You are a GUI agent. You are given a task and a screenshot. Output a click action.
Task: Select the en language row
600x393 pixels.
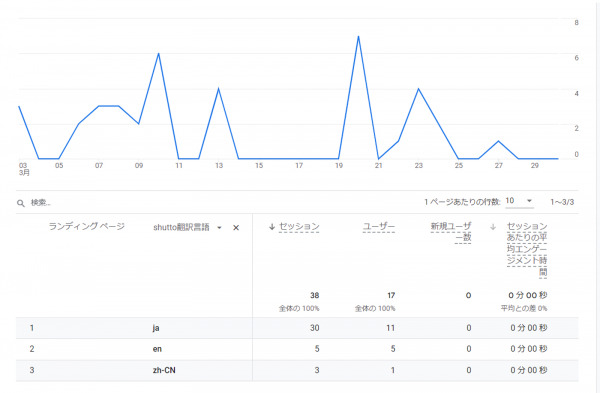[297, 349]
